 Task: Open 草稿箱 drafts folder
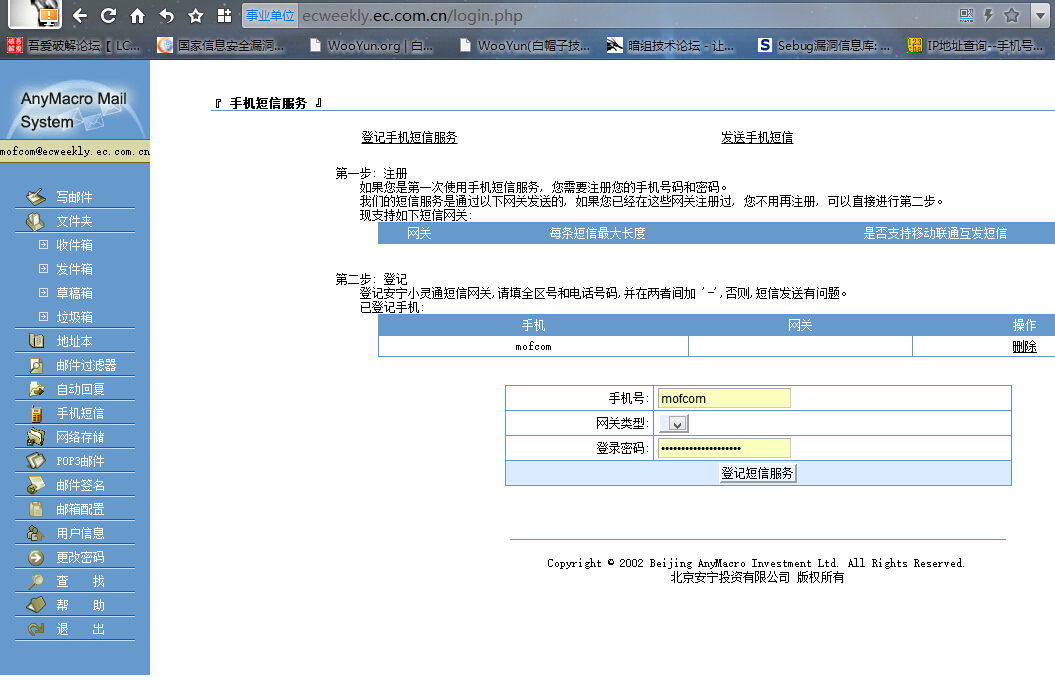(x=74, y=293)
